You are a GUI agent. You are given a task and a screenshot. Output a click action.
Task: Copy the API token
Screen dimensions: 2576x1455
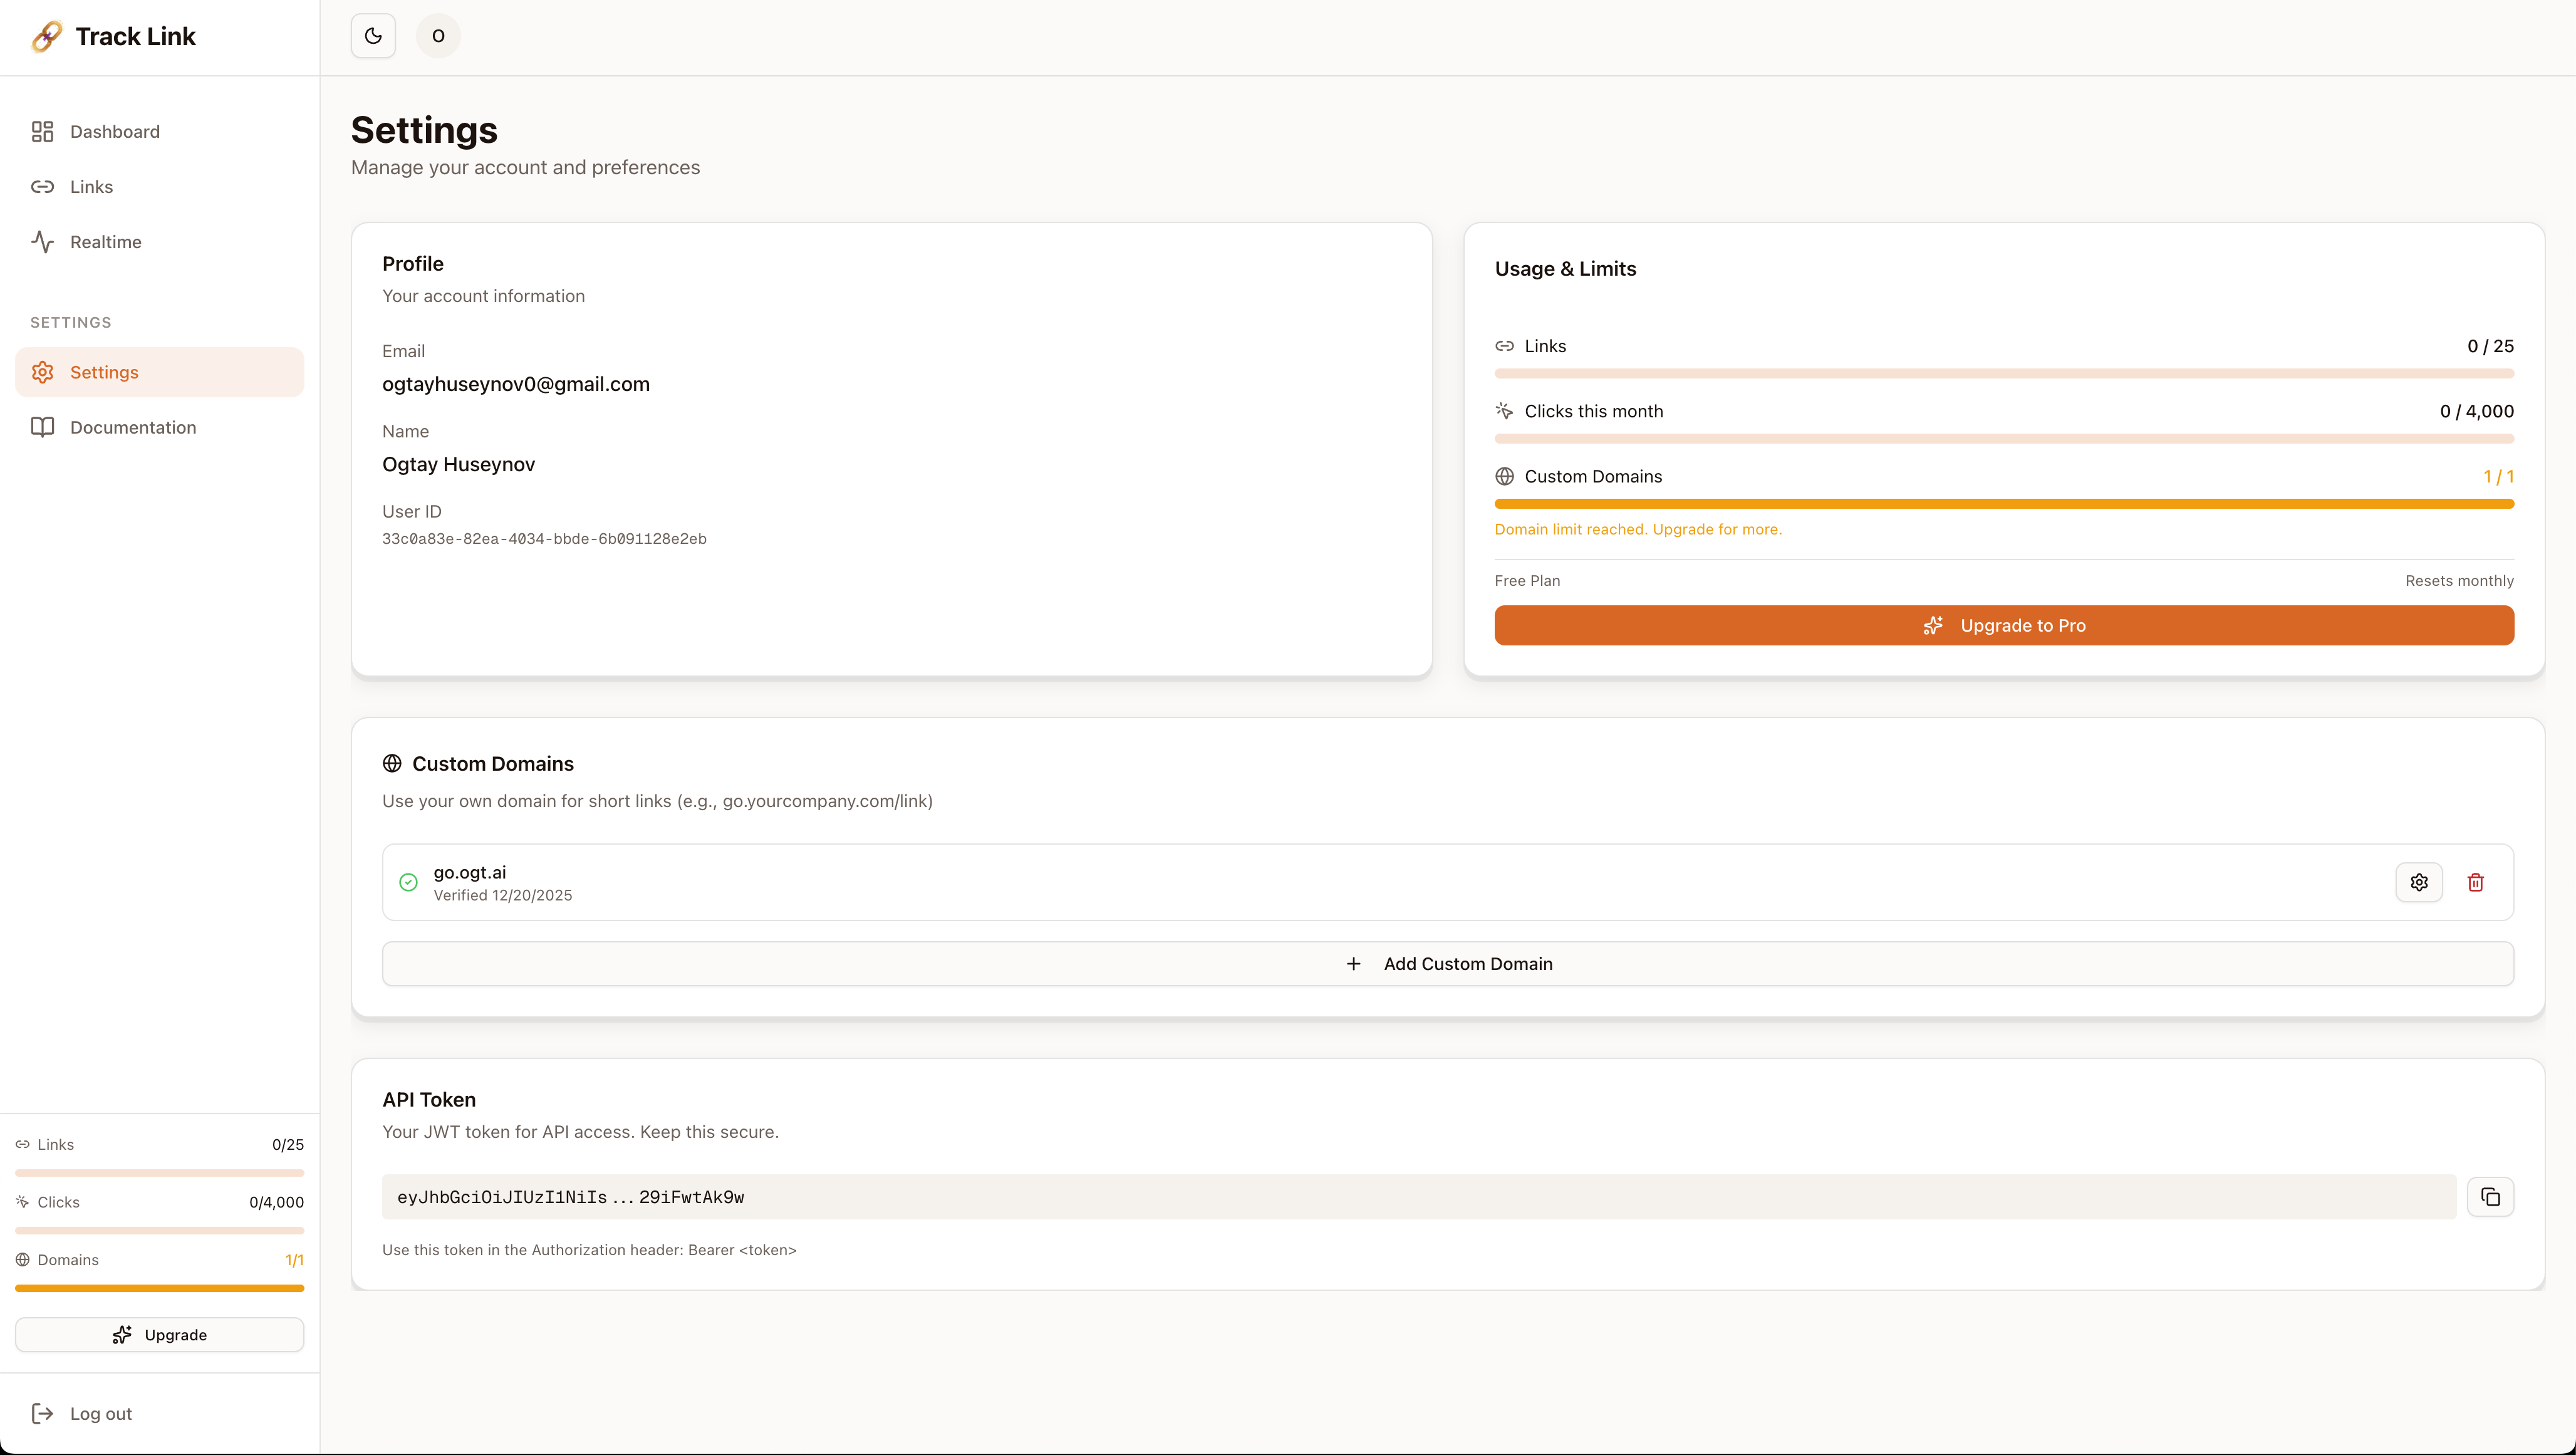[2491, 1196]
